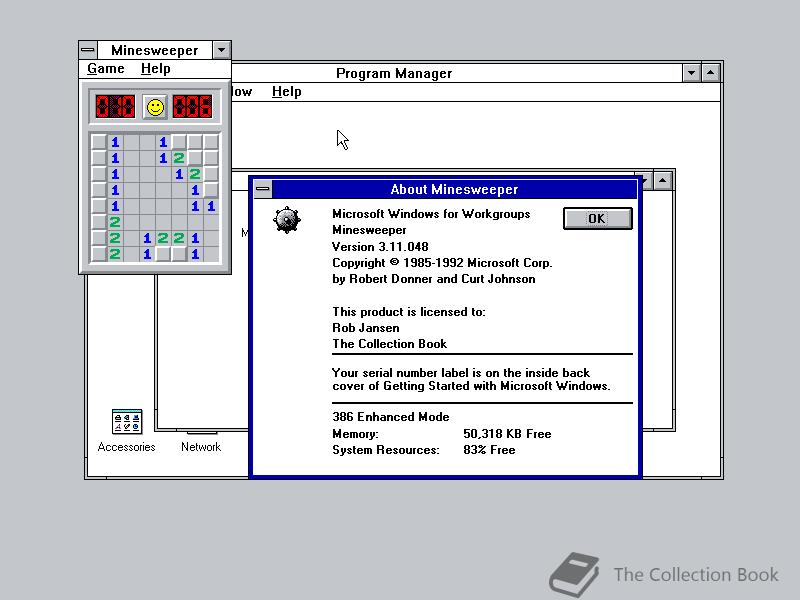800x600 pixels.
Task: Maximize Program Manager using its up arrow button
Action: click(711, 73)
